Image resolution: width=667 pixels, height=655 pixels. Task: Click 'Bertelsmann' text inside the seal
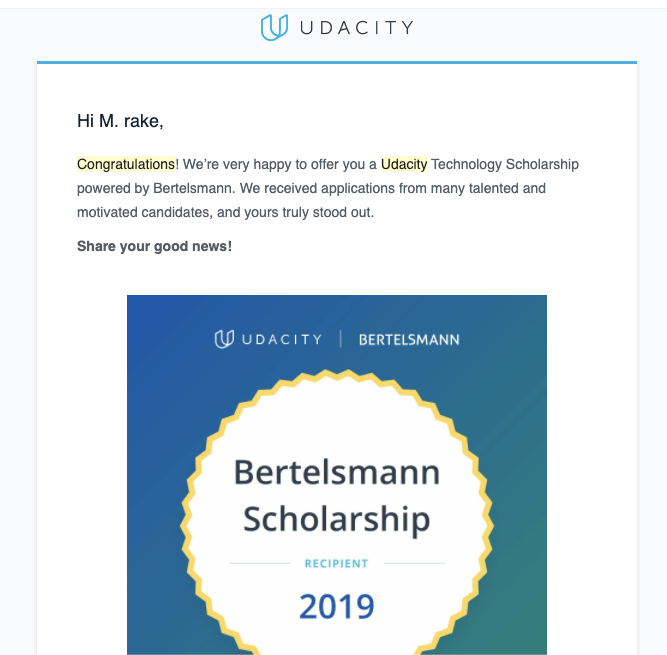click(x=337, y=472)
